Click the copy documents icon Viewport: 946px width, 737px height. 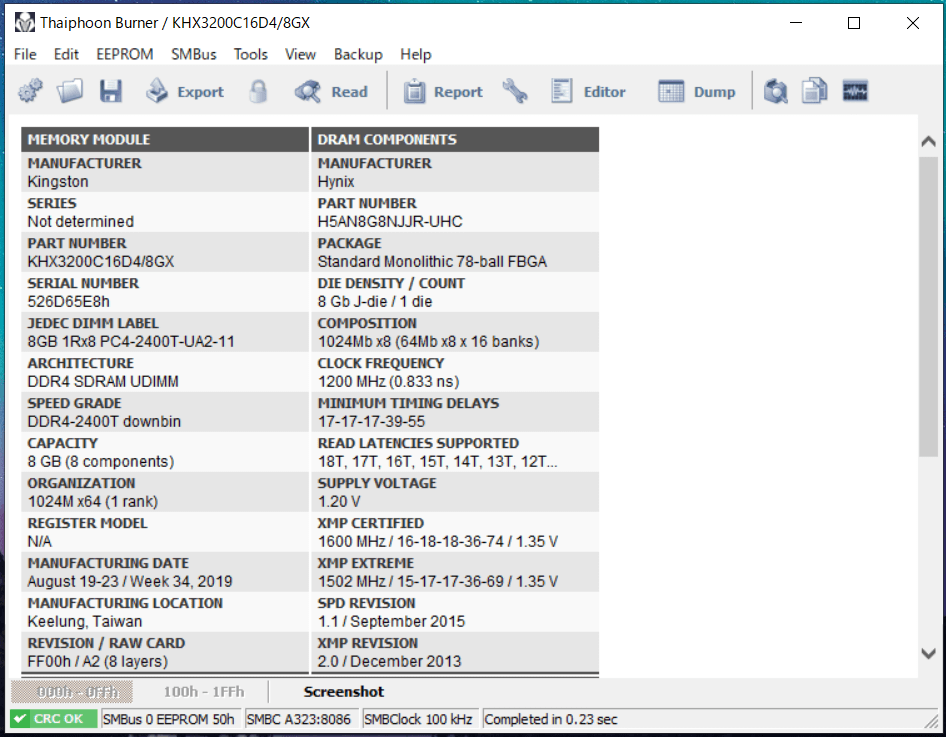pyautogui.click(x=814, y=92)
